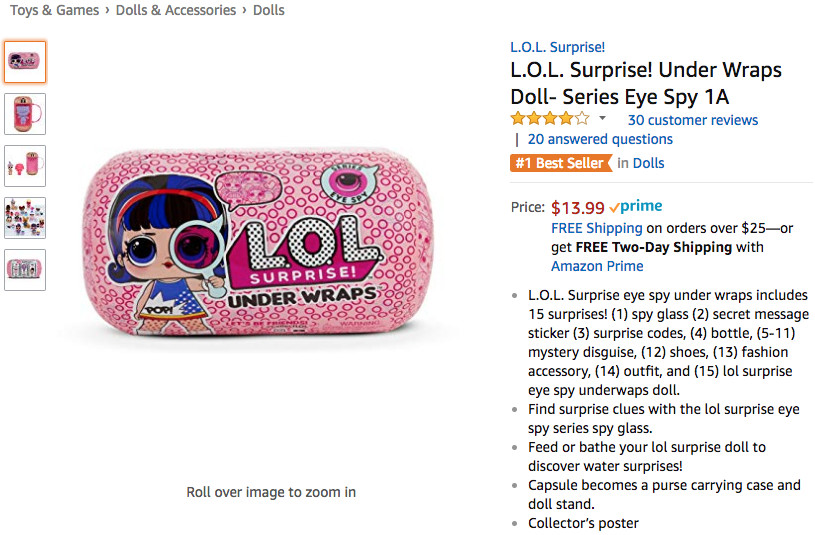Screen dimensions: 815x535
Task: Select fourth thumbnail showing doll collection
Action: 25,218
